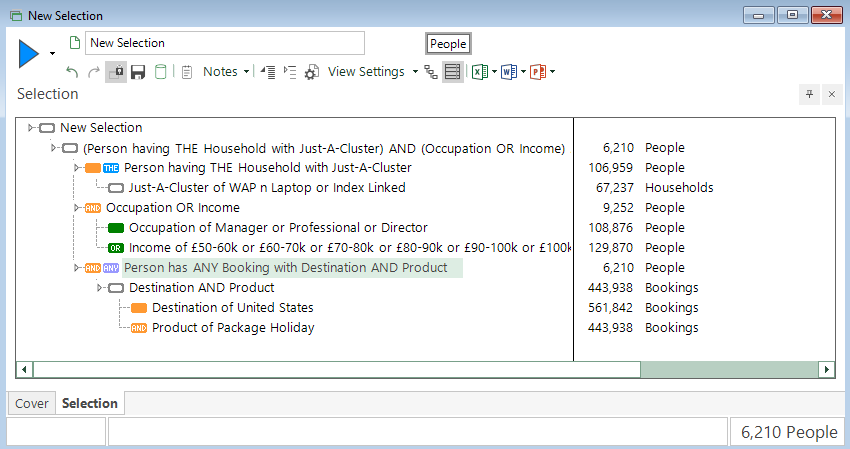Open the View Settings dropdown arrow
Image resolution: width=850 pixels, height=449 pixels.
[x=415, y=72]
